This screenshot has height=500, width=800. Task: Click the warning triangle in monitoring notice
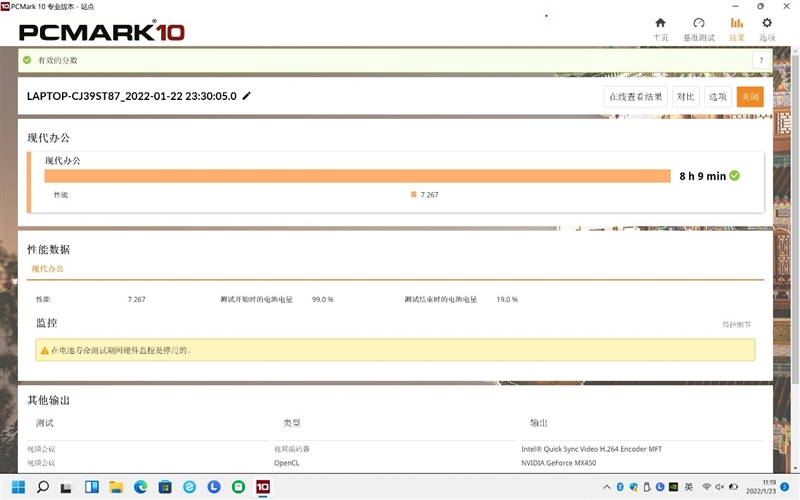pos(44,351)
